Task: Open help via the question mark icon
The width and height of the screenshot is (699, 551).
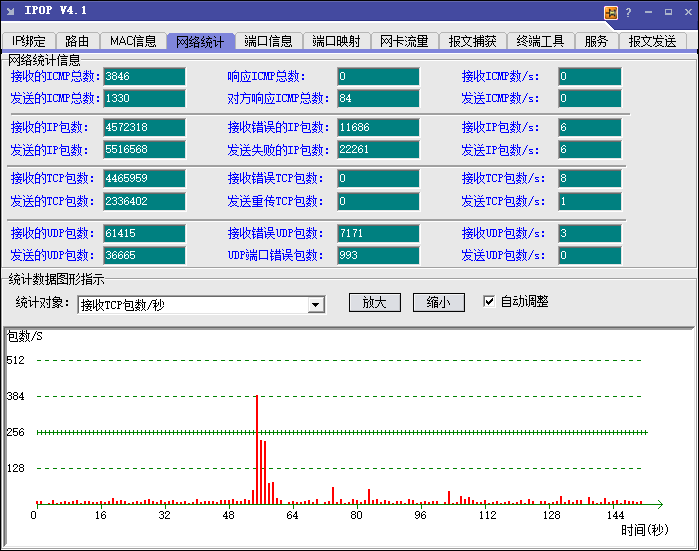Action: [x=628, y=12]
